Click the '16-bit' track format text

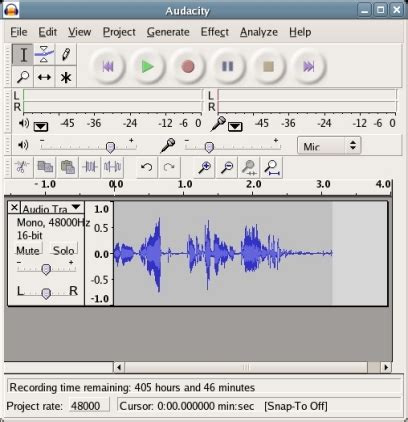tap(30, 235)
